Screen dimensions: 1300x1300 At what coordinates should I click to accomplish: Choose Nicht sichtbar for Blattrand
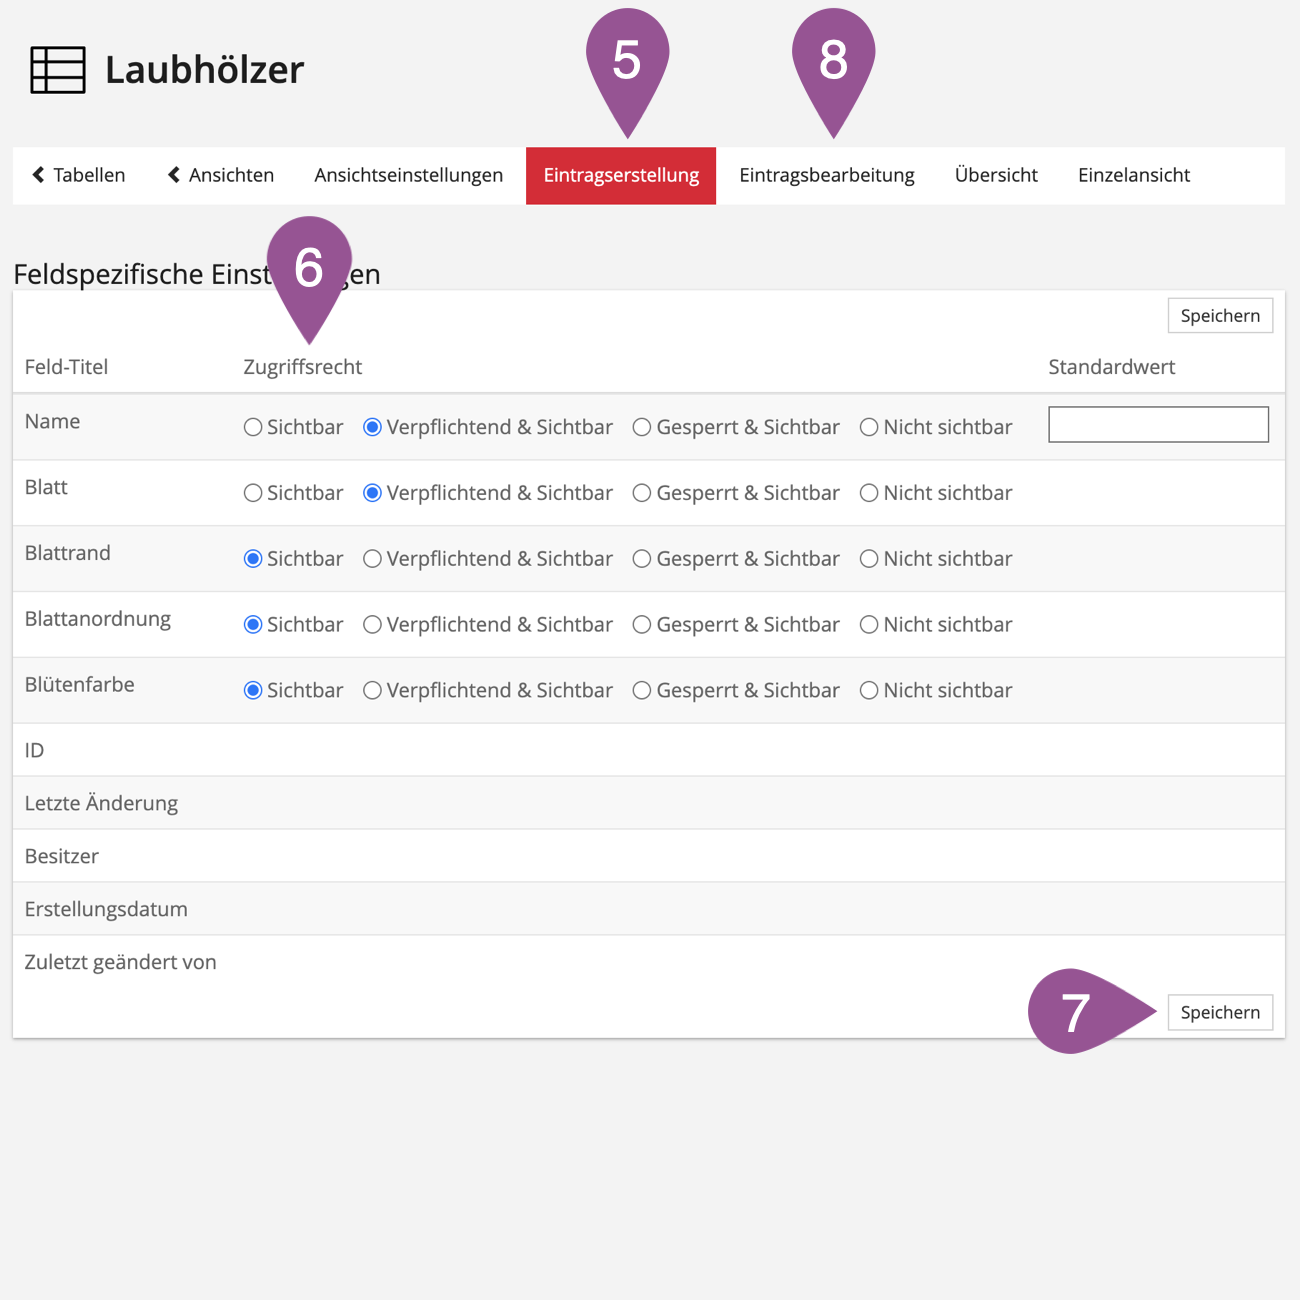coord(869,559)
